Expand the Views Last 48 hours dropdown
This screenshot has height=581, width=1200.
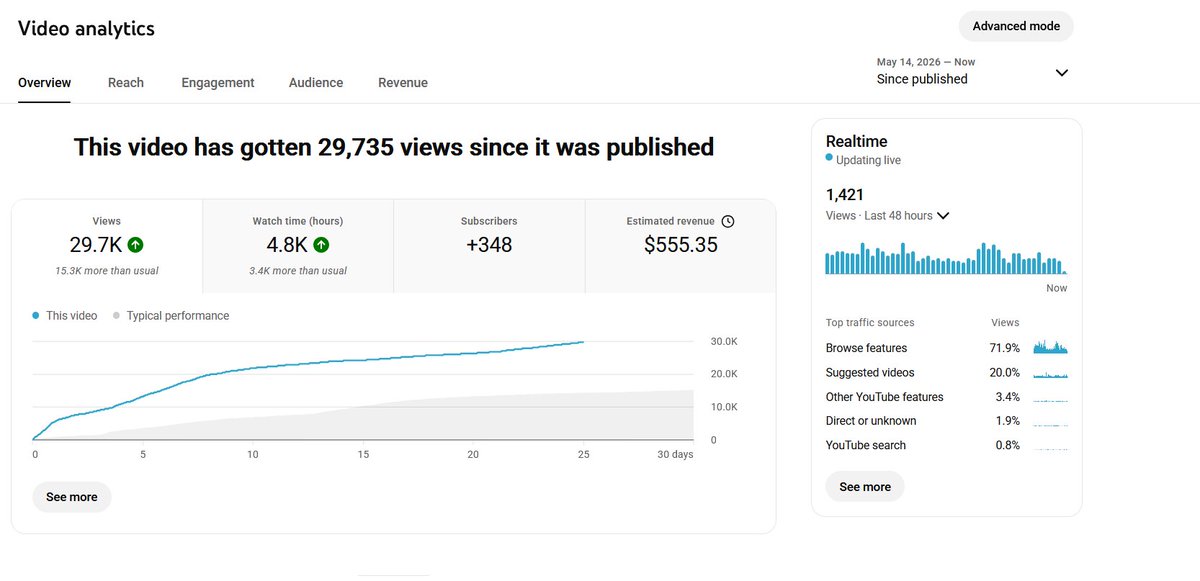tap(888, 215)
